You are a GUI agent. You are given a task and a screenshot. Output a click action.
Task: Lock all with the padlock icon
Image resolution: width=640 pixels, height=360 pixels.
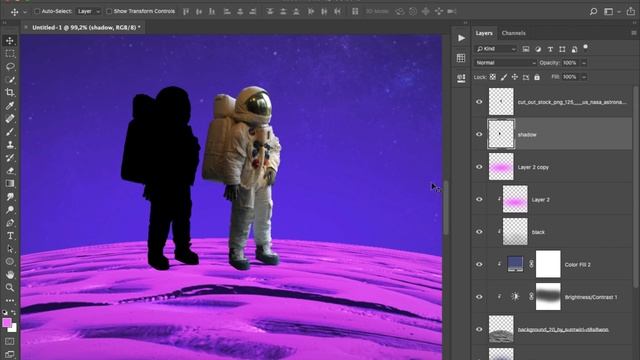pyautogui.click(x=537, y=77)
